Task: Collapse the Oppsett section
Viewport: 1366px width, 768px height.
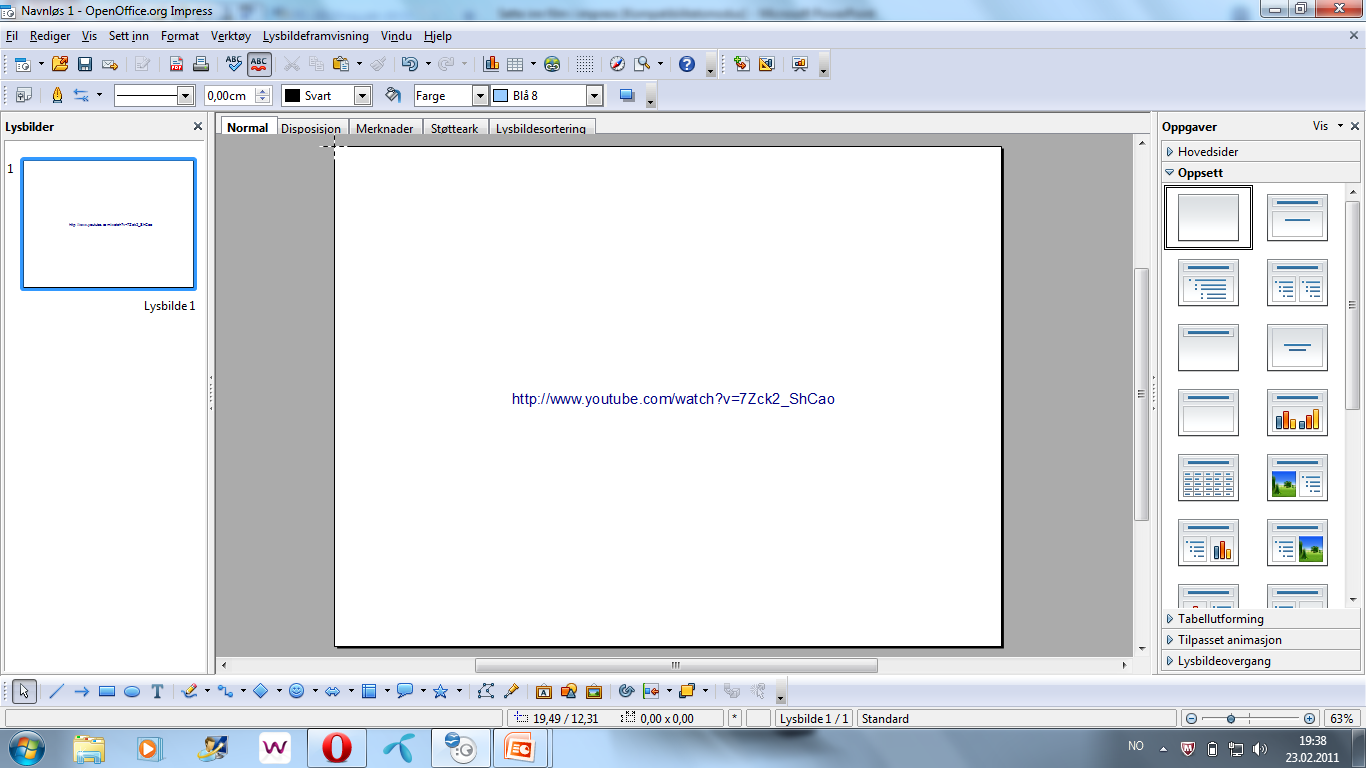Action: click(1260, 173)
